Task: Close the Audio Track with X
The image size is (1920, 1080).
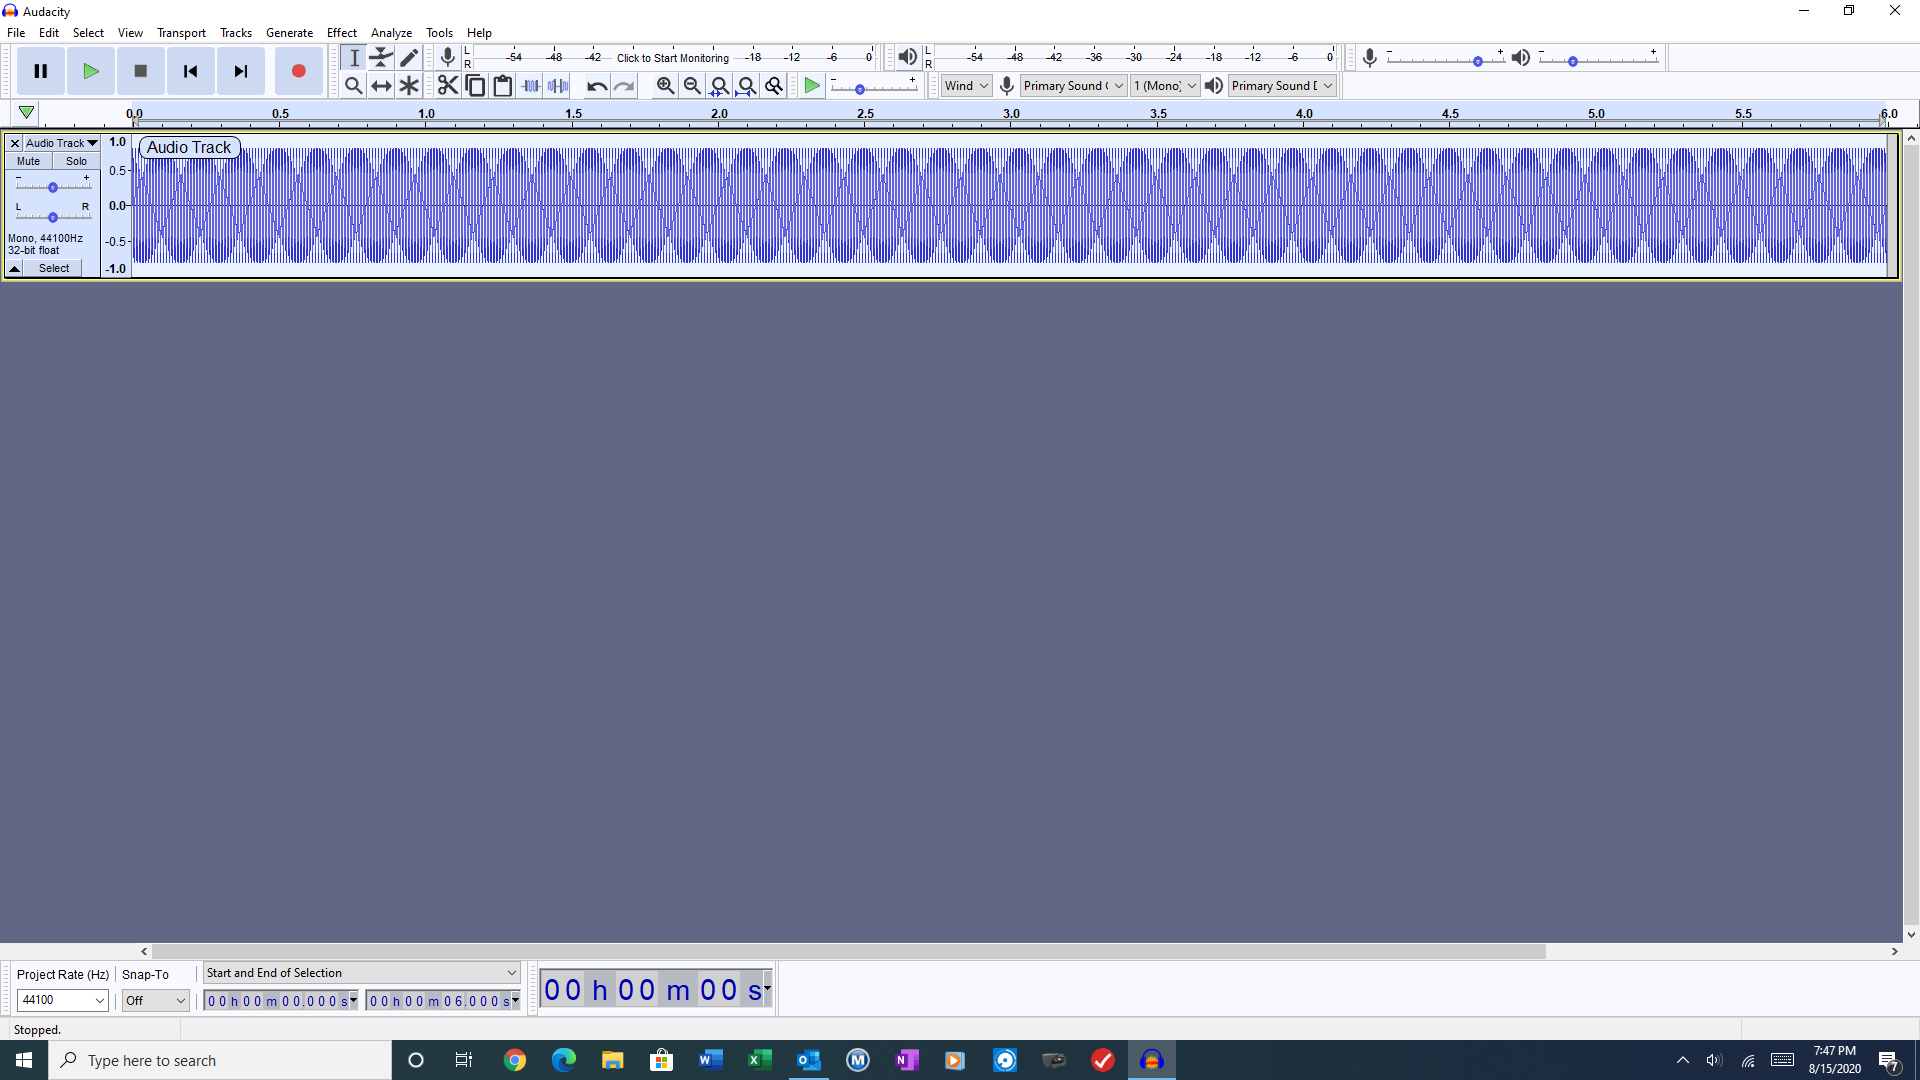Action: [15, 143]
